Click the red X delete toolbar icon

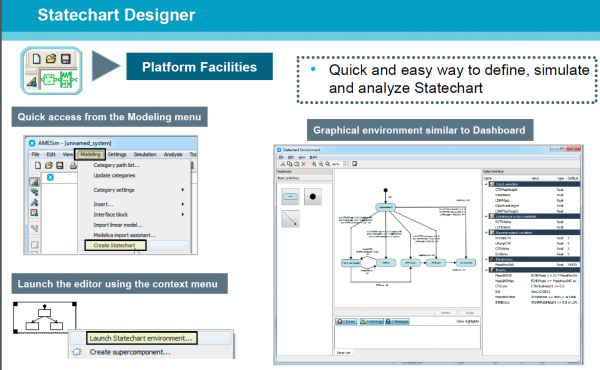tap(303, 164)
